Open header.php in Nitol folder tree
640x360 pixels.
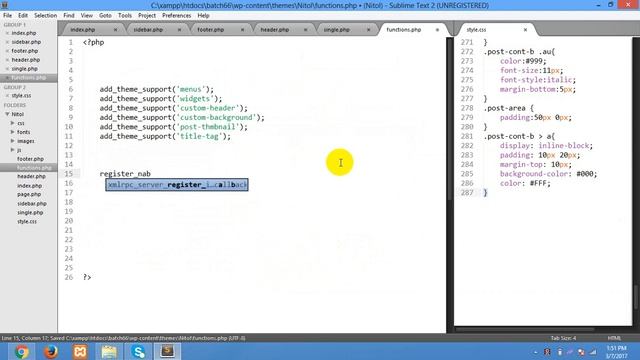click(31, 176)
